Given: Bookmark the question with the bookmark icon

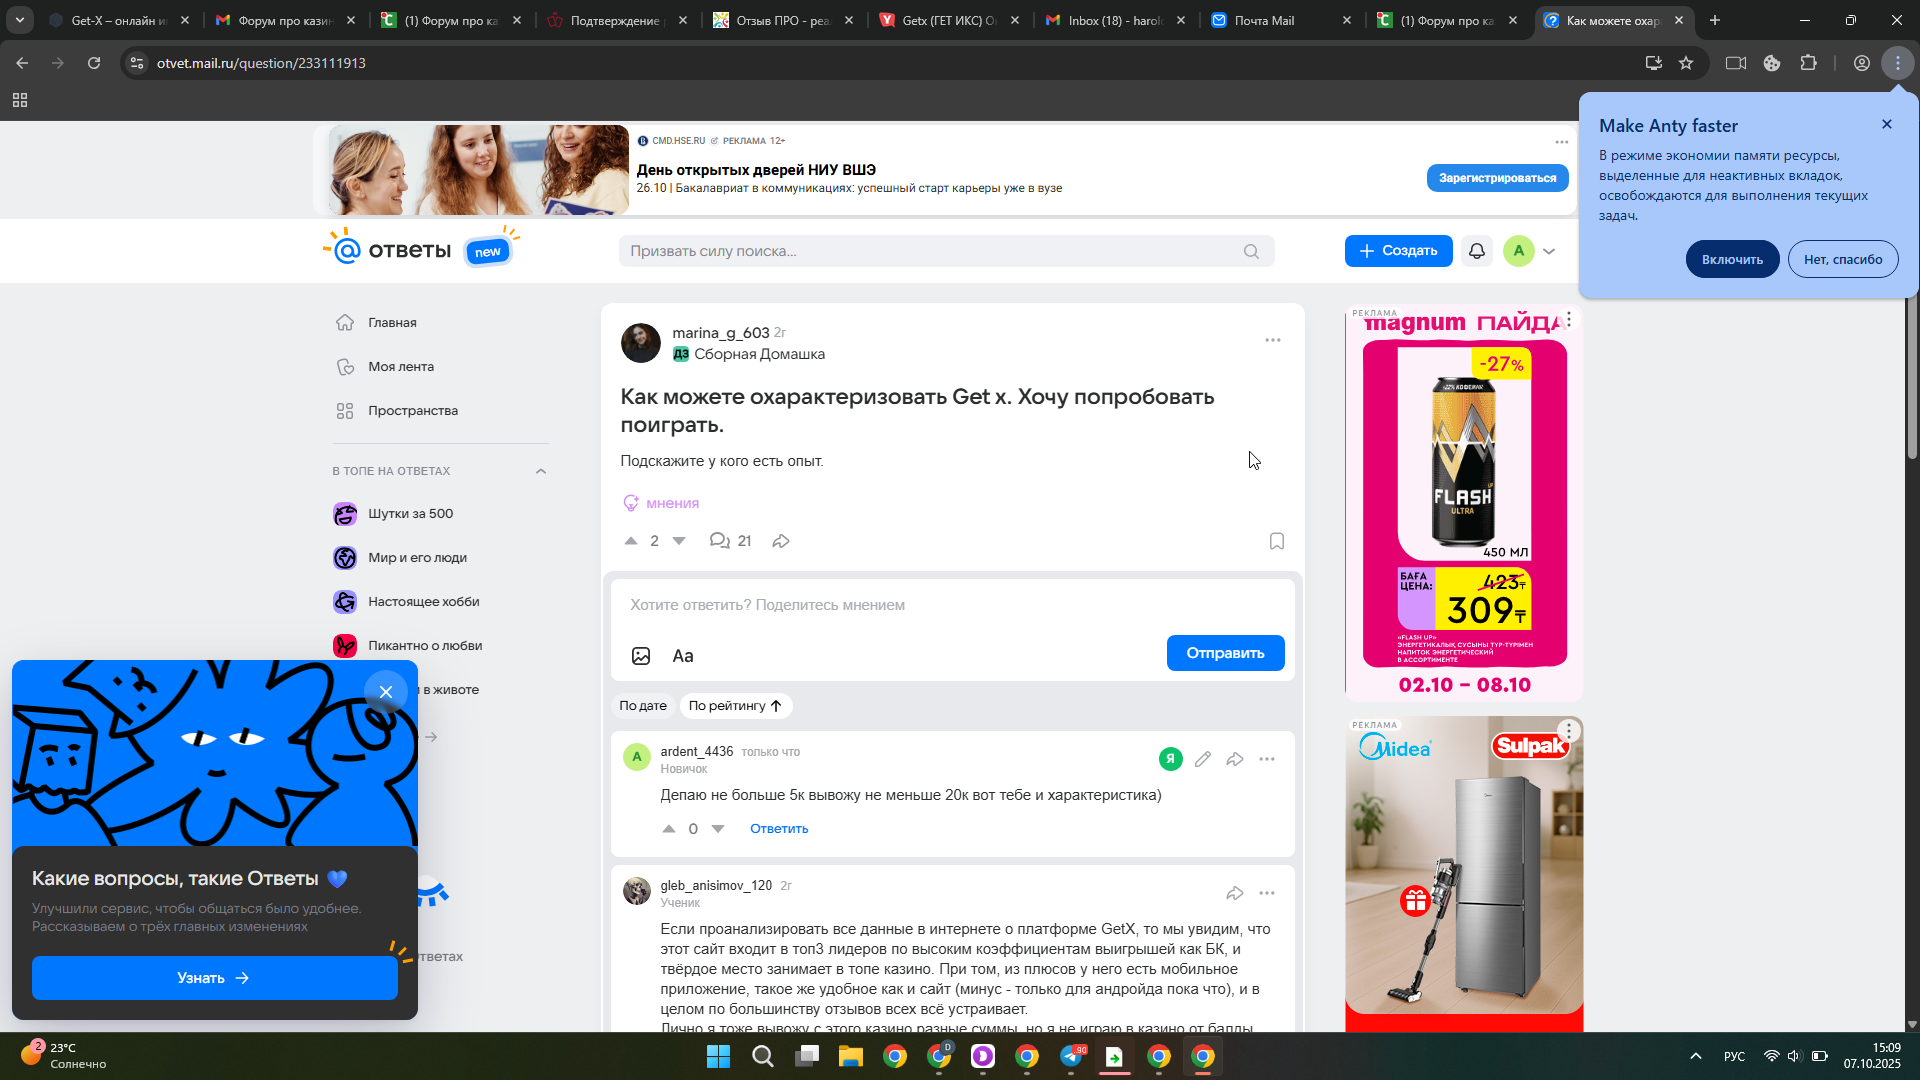Looking at the screenshot, I should point(1276,541).
